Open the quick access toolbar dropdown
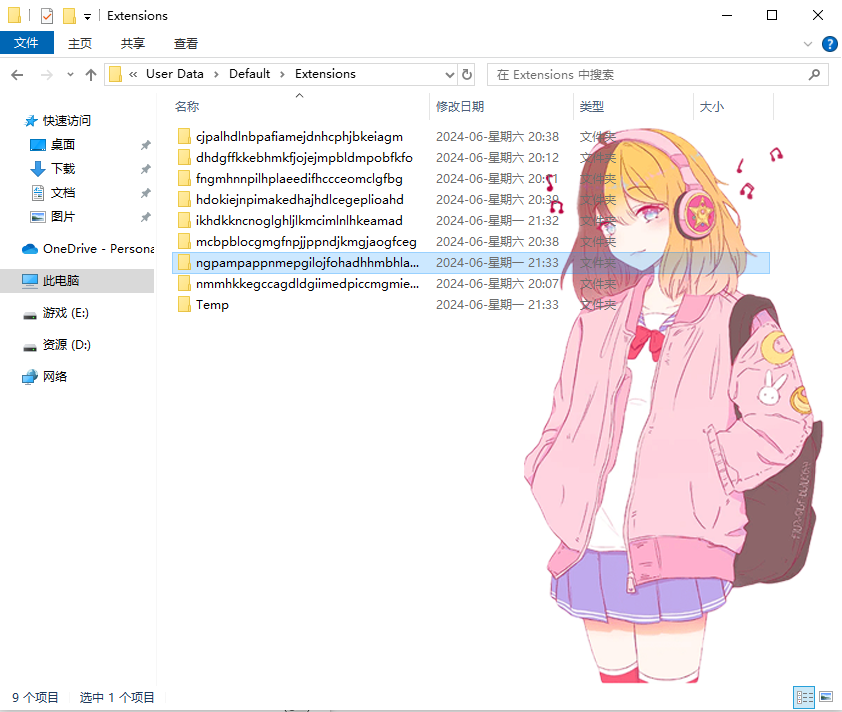The width and height of the screenshot is (842, 712). [88, 17]
